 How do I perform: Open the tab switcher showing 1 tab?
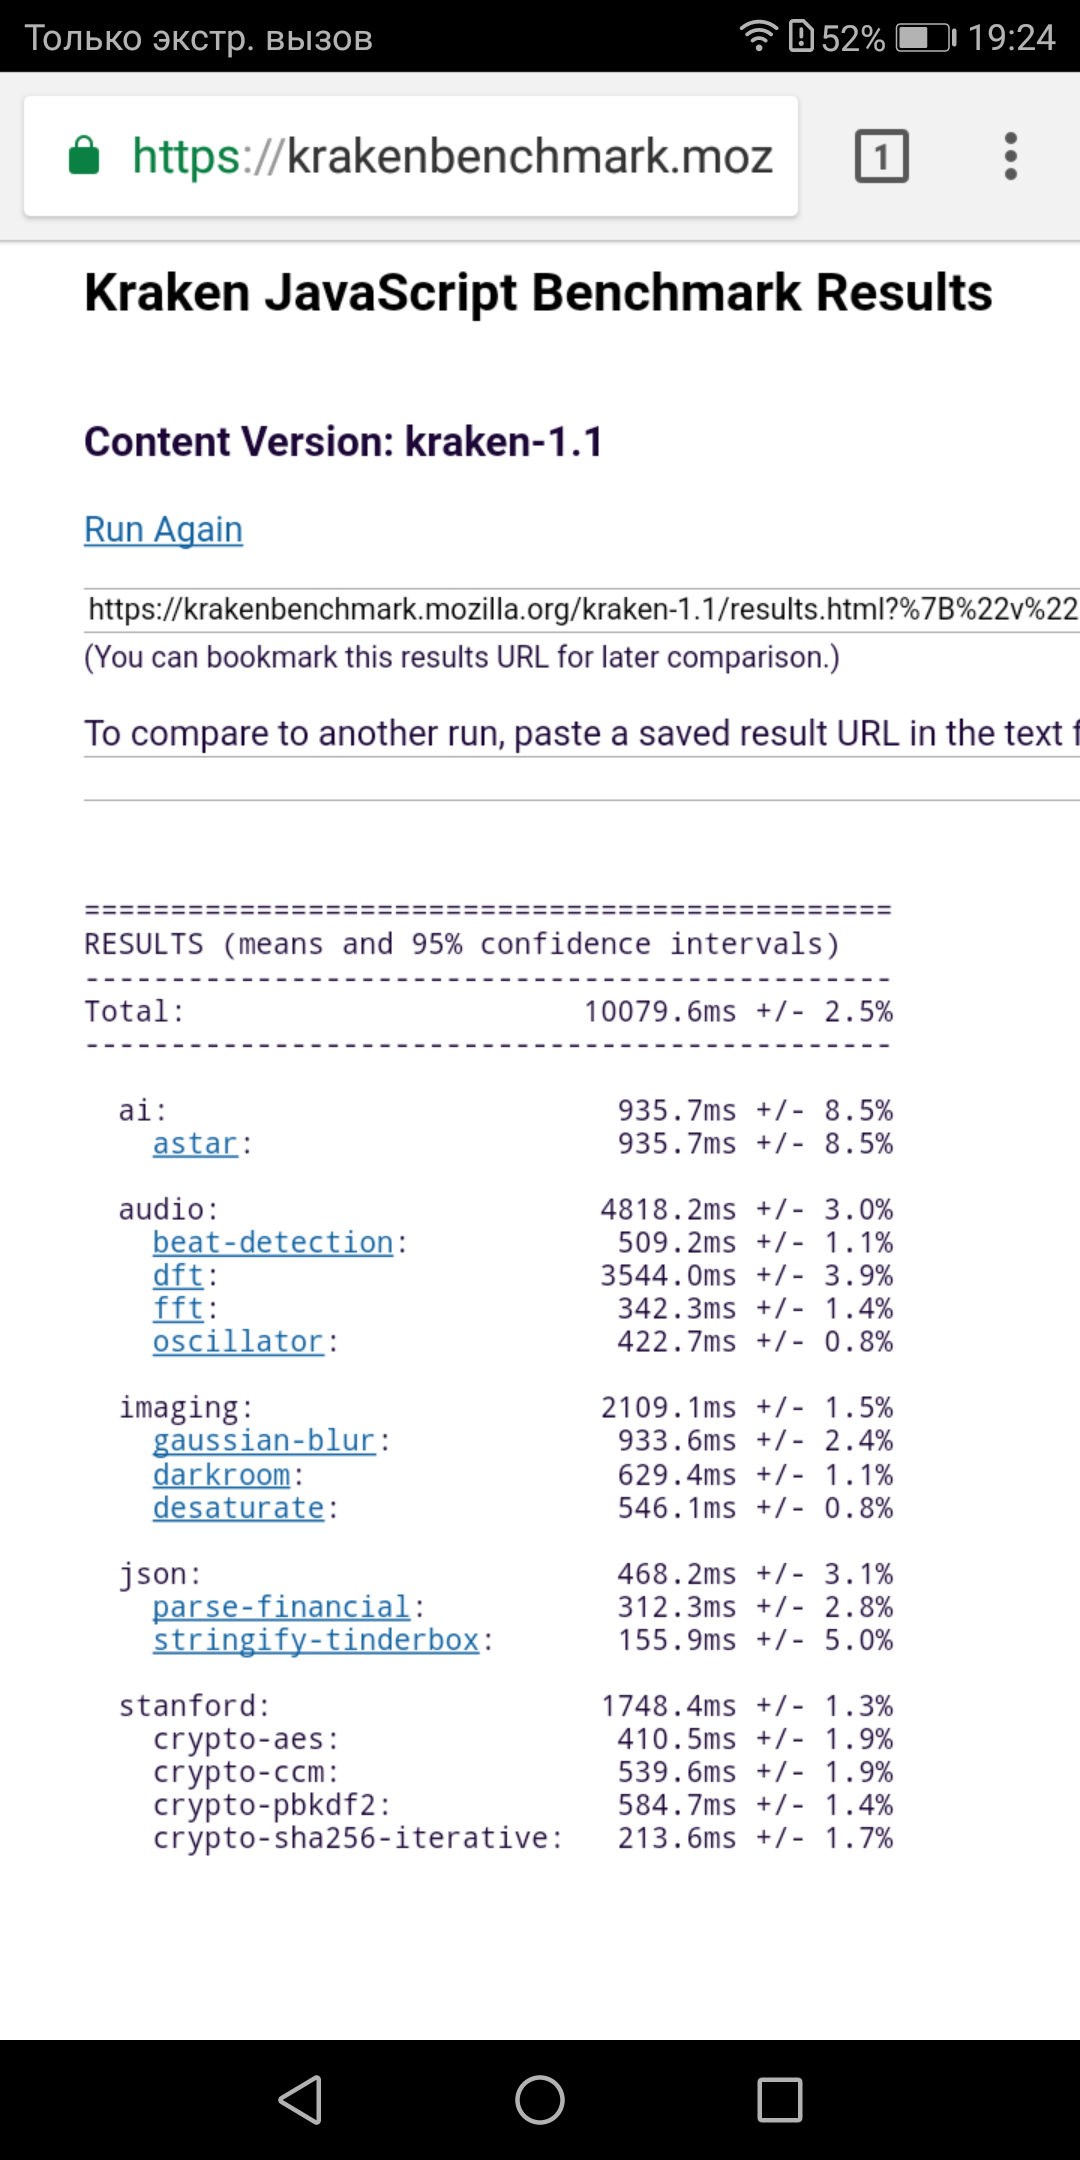click(881, 156)
